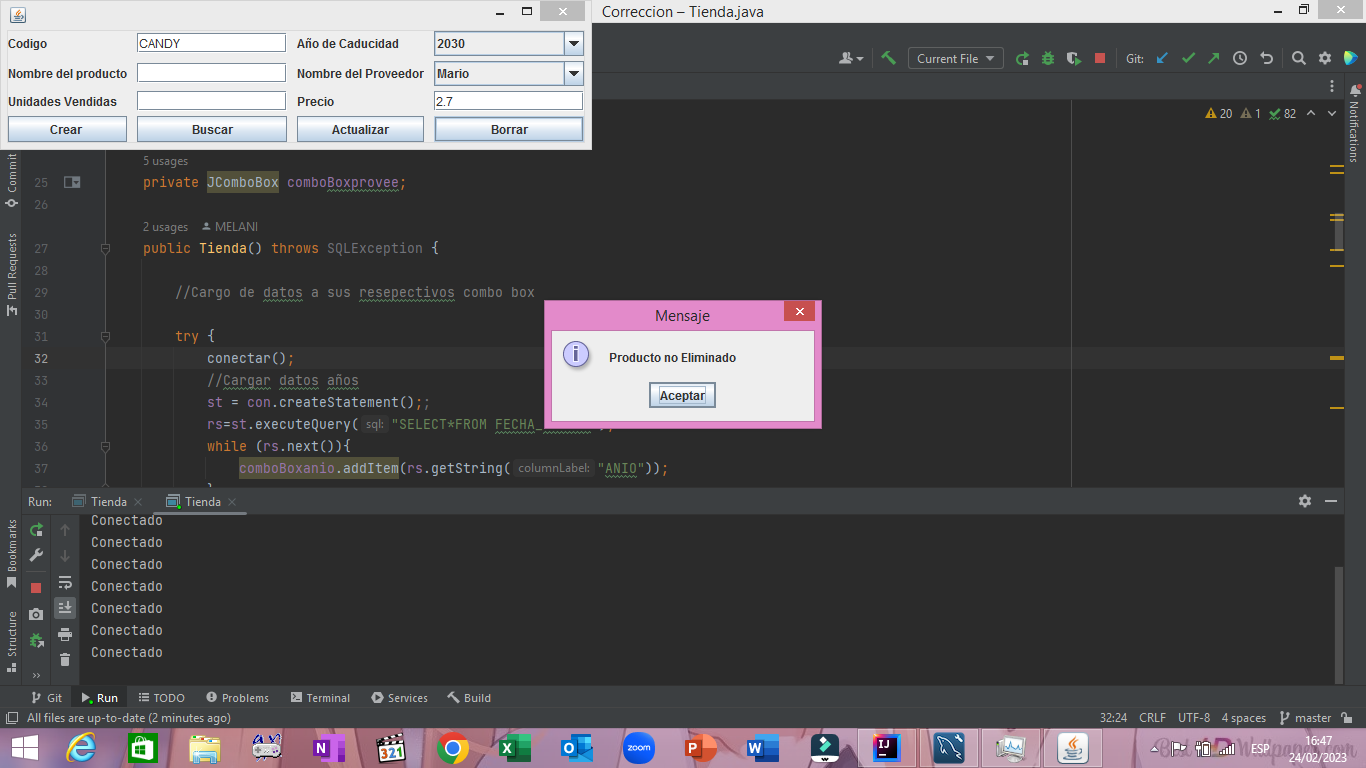Run with Coverage using the shield icon
The image size is (1366, 768).
tap(1072, 58)
